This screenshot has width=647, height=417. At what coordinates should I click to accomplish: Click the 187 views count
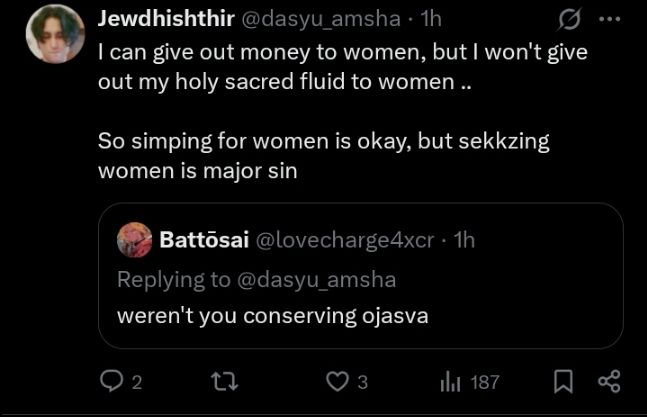tap(484, 381)
